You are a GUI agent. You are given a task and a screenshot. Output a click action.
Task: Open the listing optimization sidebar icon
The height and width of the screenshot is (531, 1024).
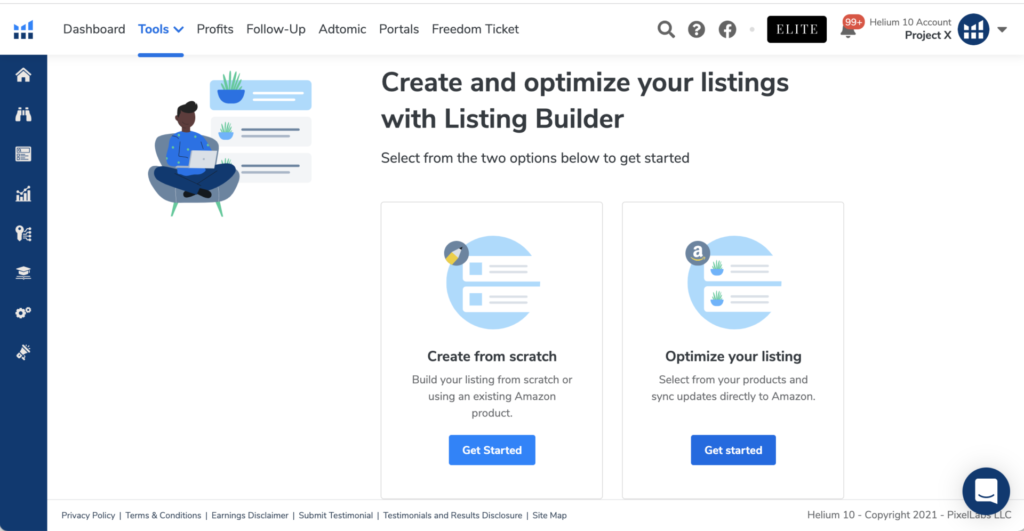(23, 154)
